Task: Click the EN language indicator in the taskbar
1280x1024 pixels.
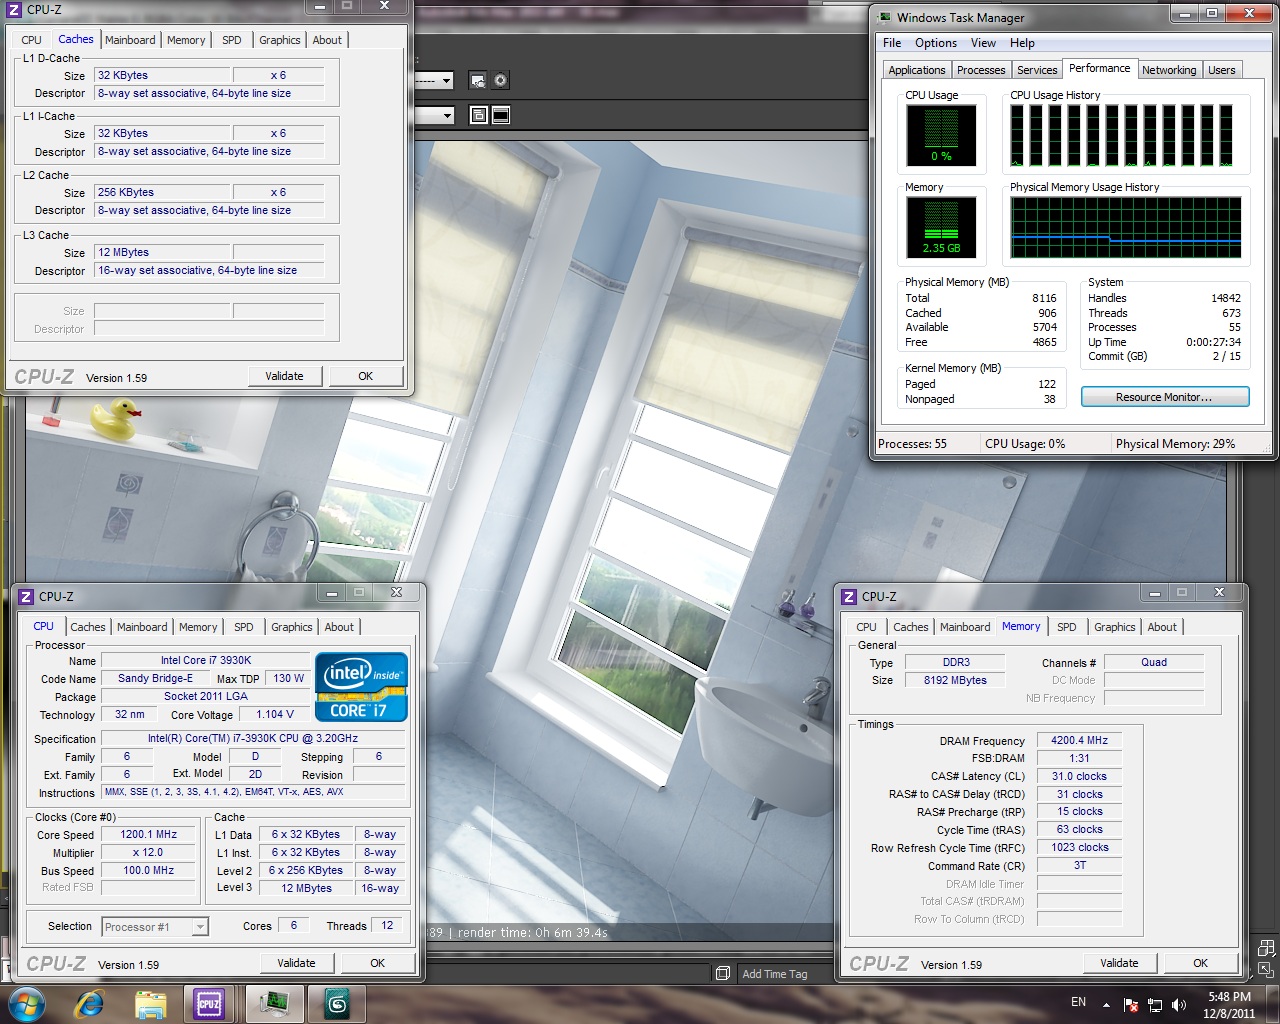Action: click(1078, 1002)
